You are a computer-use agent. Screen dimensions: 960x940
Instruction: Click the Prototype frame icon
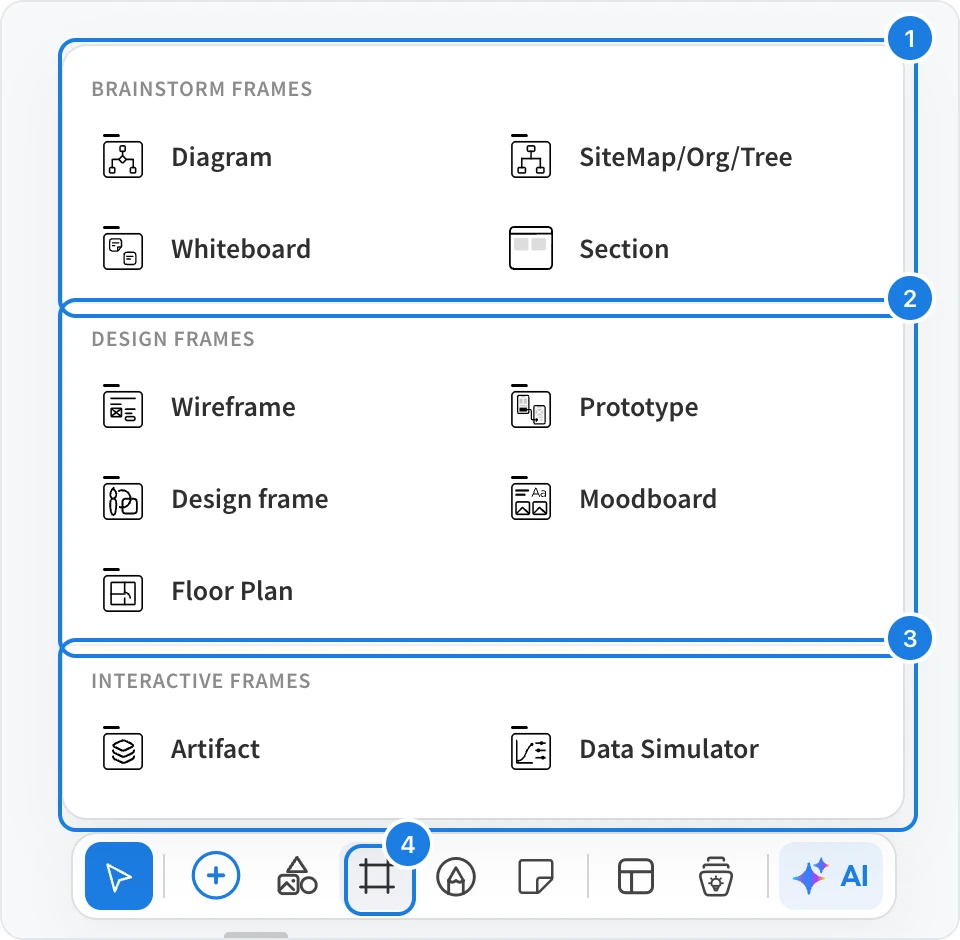click(x=531, y=407)
